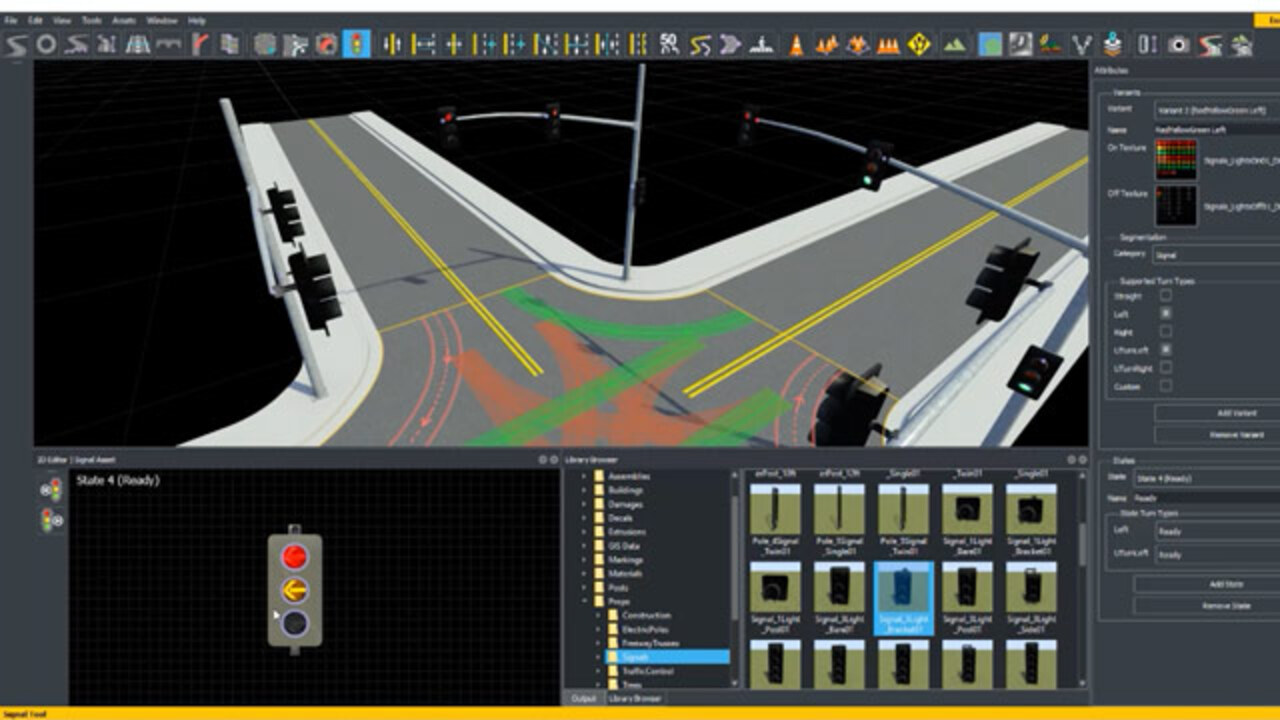Click the Remove State button
Screen dimensions: 1280x720
1205,606
